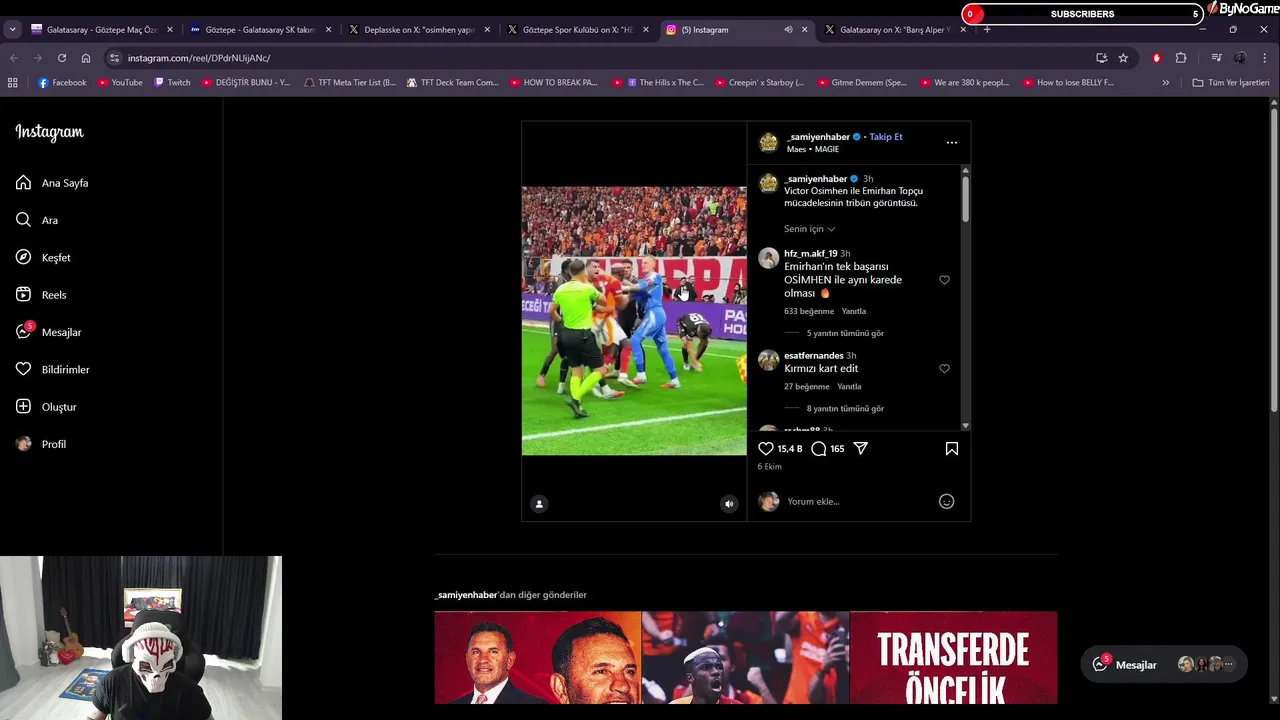This screenshot has width=1280, height=720.
Task: Open TRANSFERDE ÖNCELİK post thumbnail
Action: point(953,658)
